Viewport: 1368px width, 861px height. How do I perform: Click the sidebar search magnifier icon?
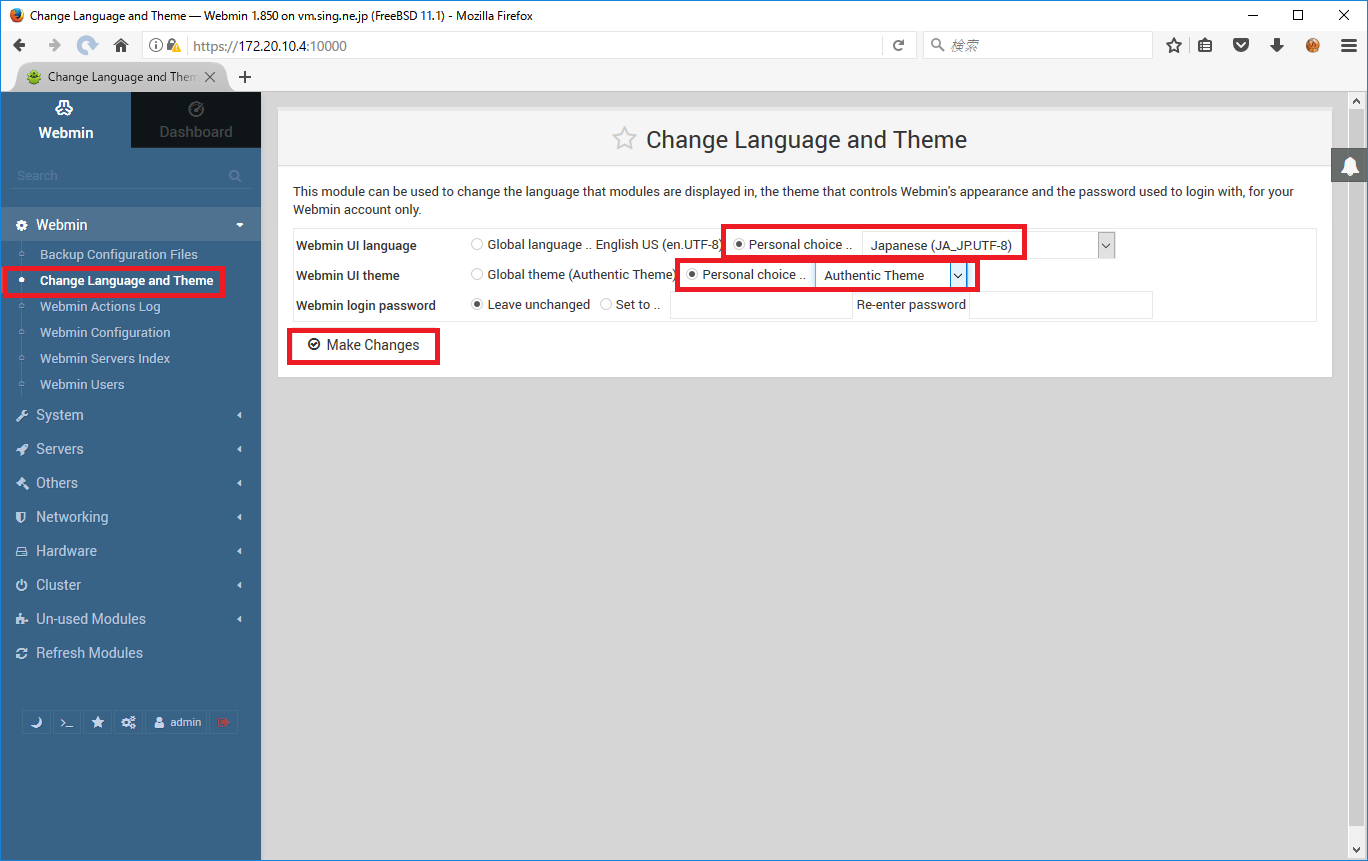point(235,176)
